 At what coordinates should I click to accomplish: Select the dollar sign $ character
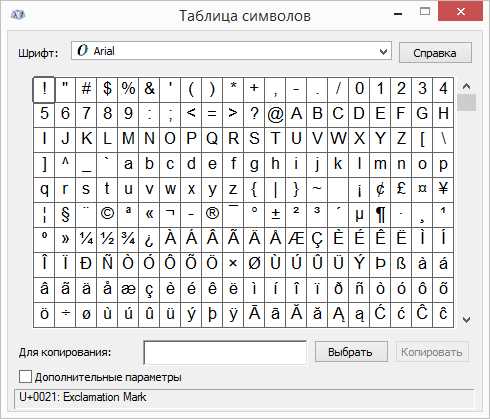(x=107, y=90)
